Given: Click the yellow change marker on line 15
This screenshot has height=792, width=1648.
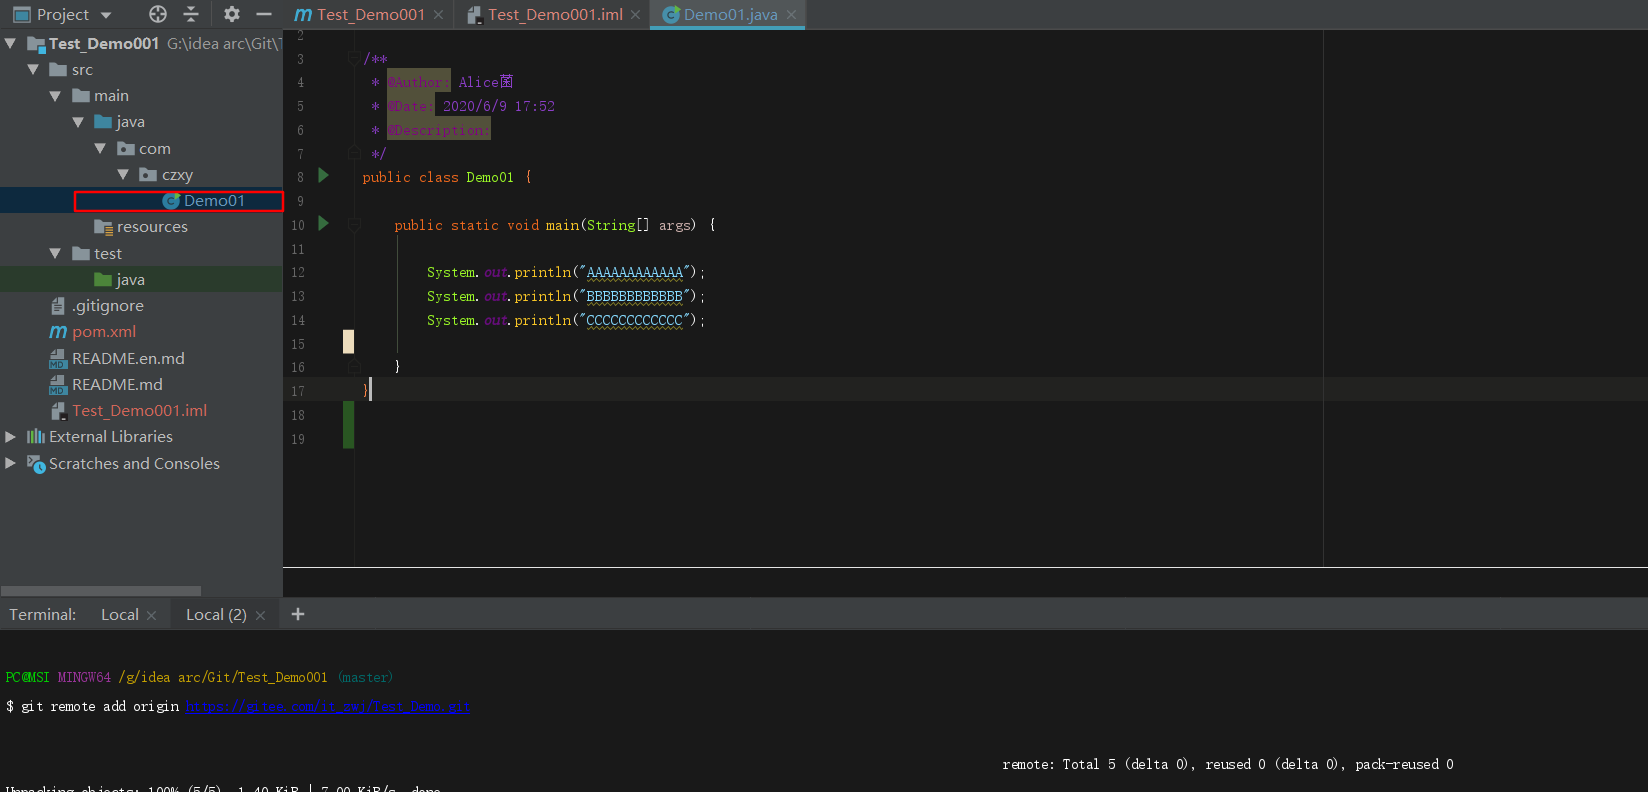Looking at the screenshot, I should [348, 342].
